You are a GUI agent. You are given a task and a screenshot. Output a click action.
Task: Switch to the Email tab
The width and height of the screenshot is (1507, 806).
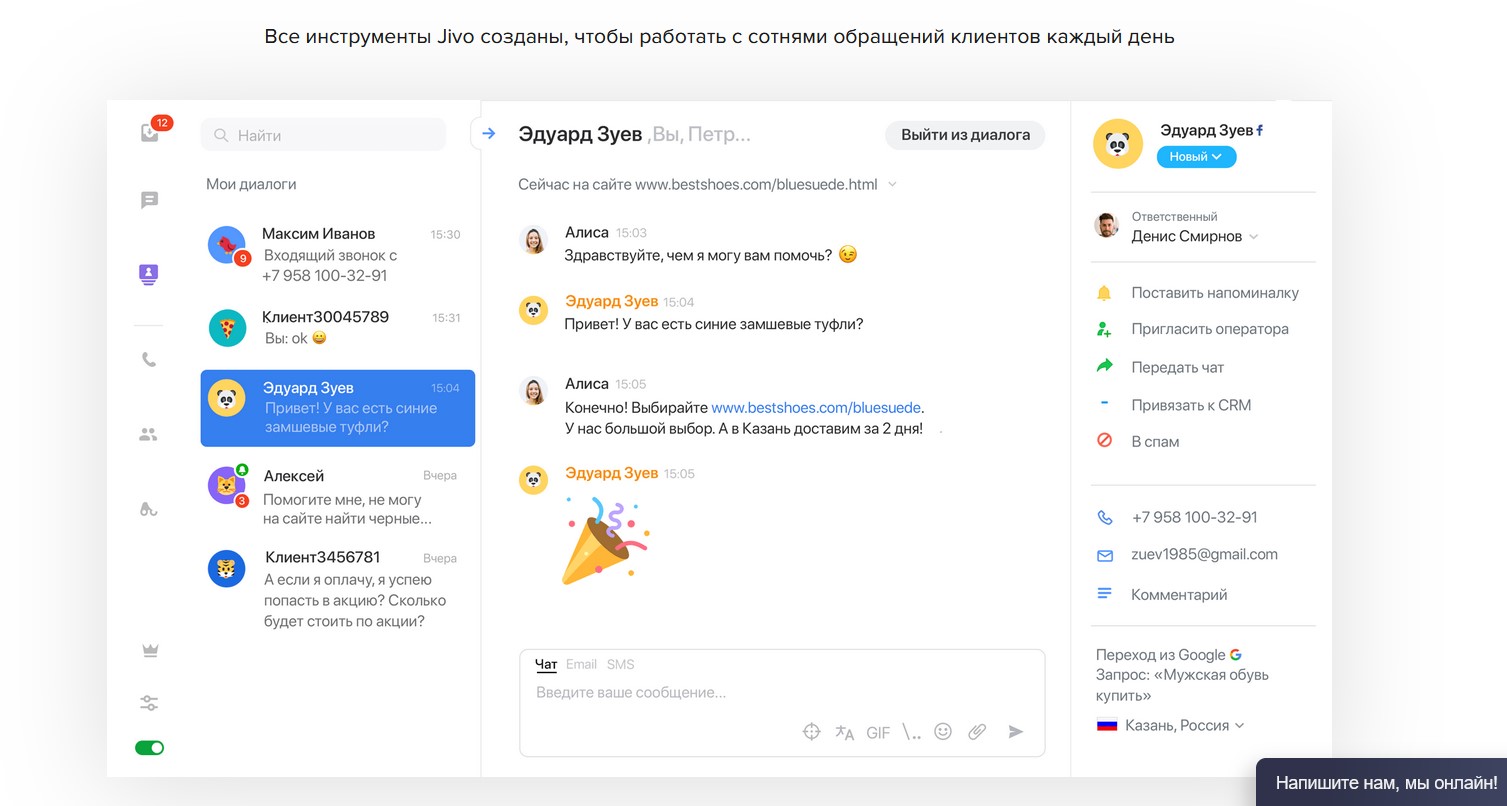(581, 664)
